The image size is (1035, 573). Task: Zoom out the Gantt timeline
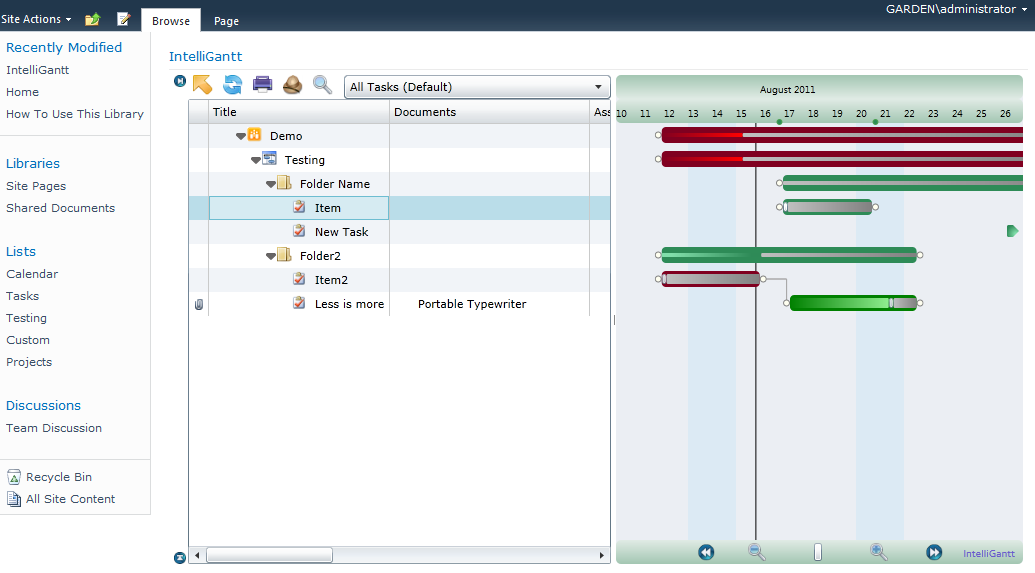[x=756, y=552]
